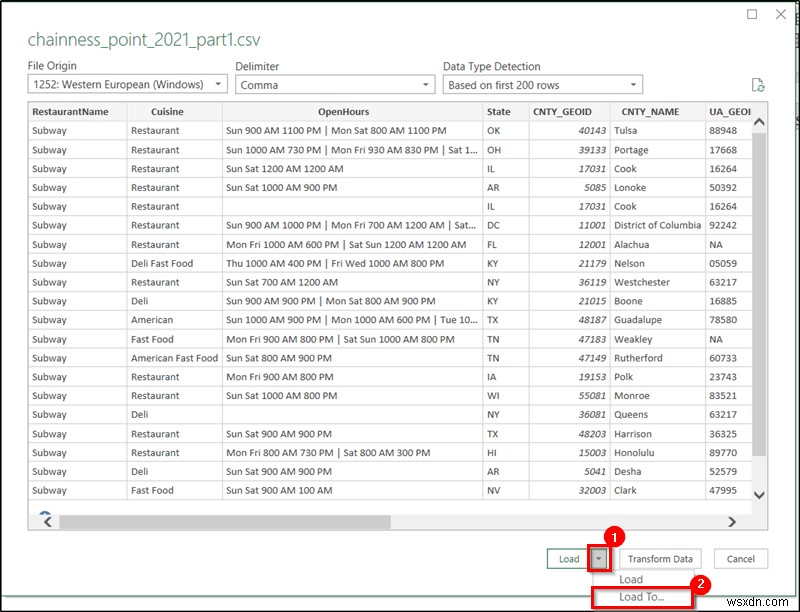Open the Load split-button dropdown arrow
Screen dimensions: 800x612
point(599,559)
